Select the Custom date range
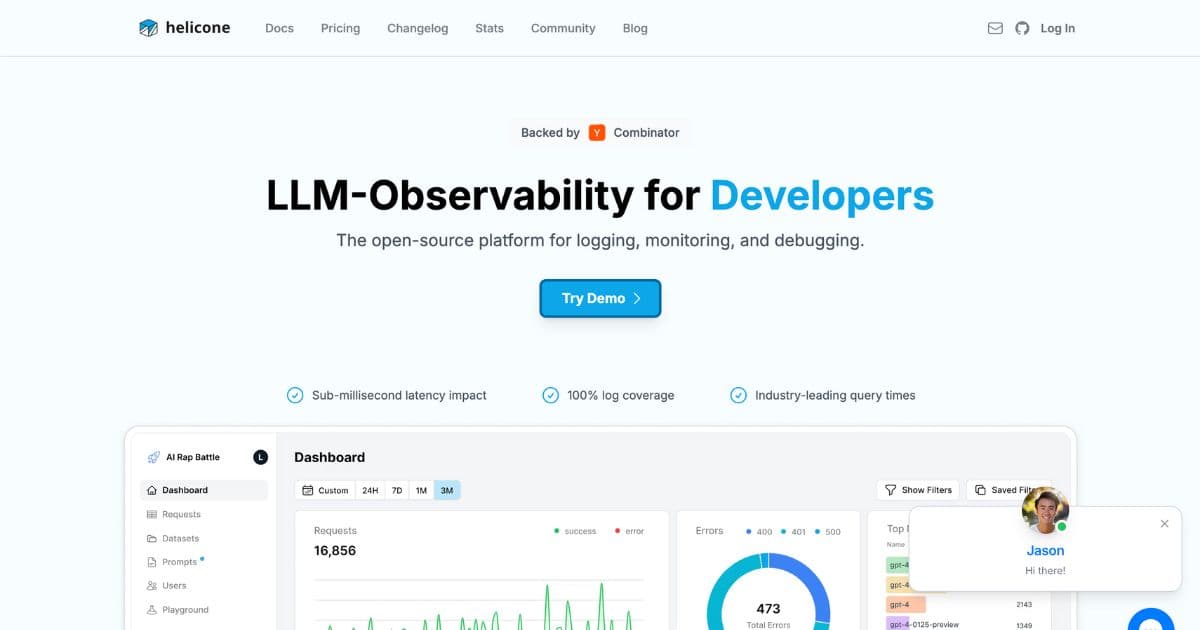 tap(325, 490)
